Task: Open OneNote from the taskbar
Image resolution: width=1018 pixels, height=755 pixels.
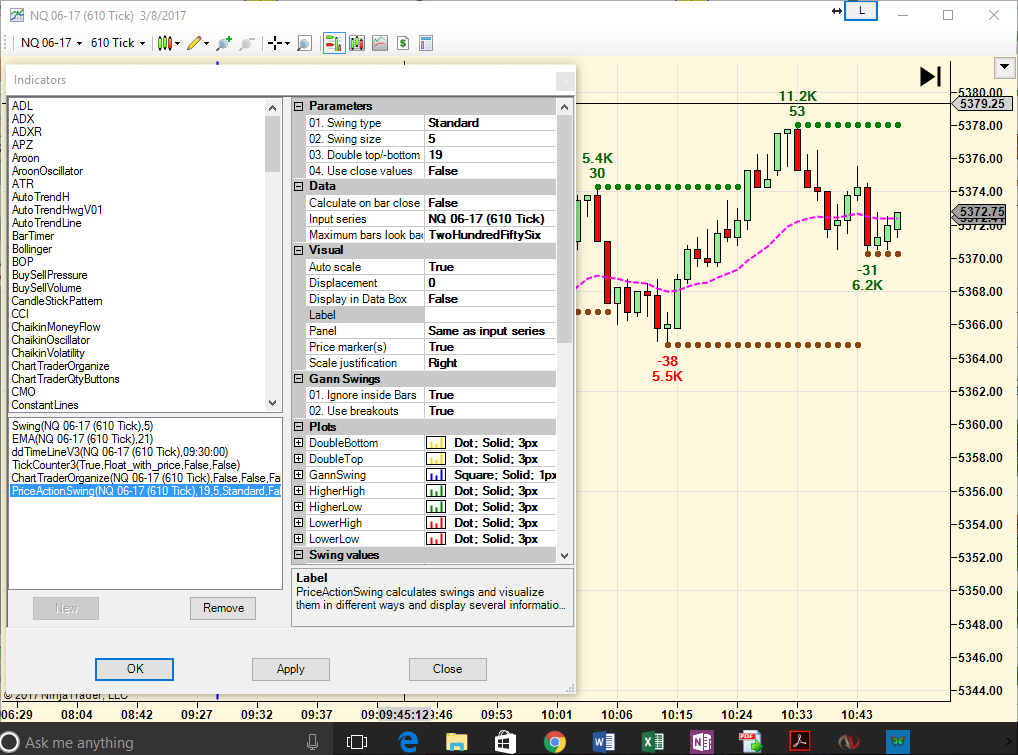Action: [702, 741]
